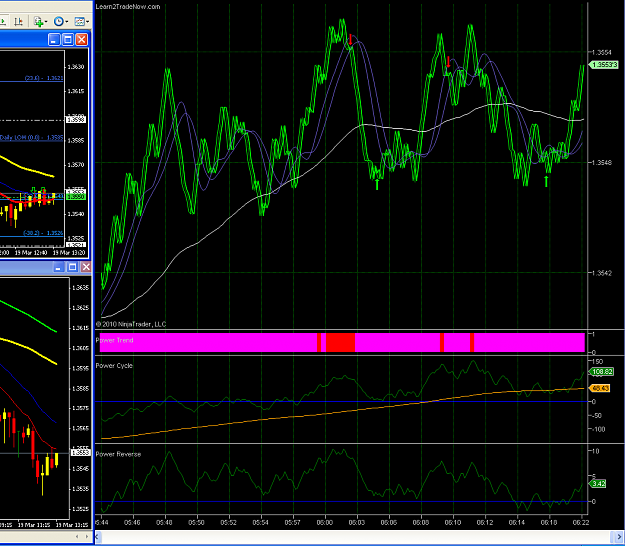Click the Power Reverse indicator label
The height and width of the screenshot is (546, 625).
point(118,454)
